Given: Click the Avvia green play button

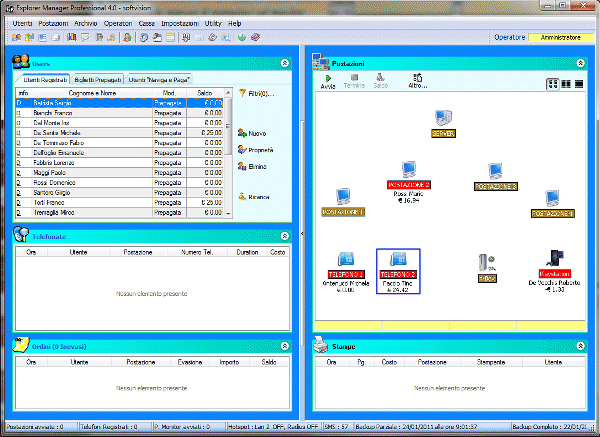Looking at the screenshot, I should coord(328,82).
